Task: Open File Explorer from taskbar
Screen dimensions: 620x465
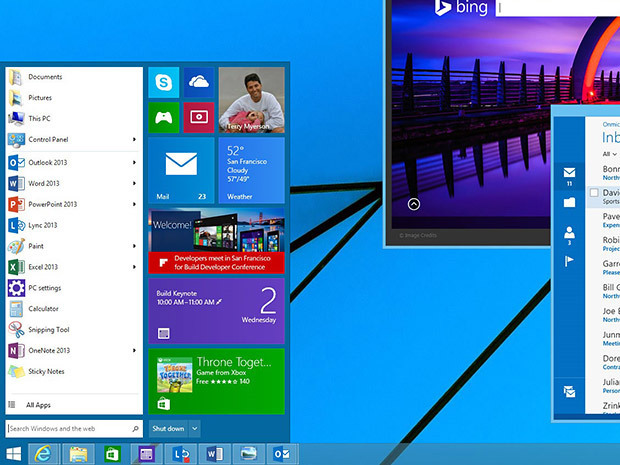Action: 78,454
